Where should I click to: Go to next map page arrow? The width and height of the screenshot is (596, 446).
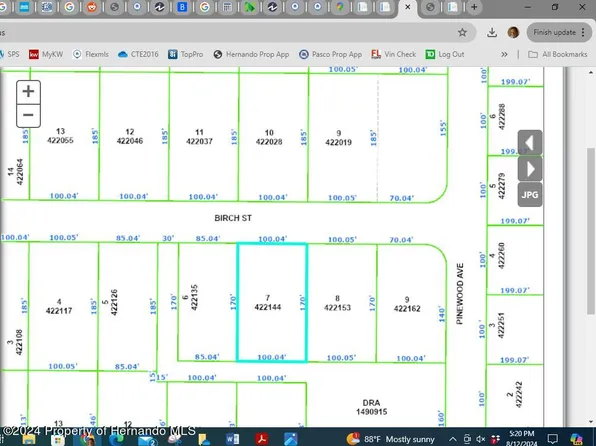coord(530,169)
